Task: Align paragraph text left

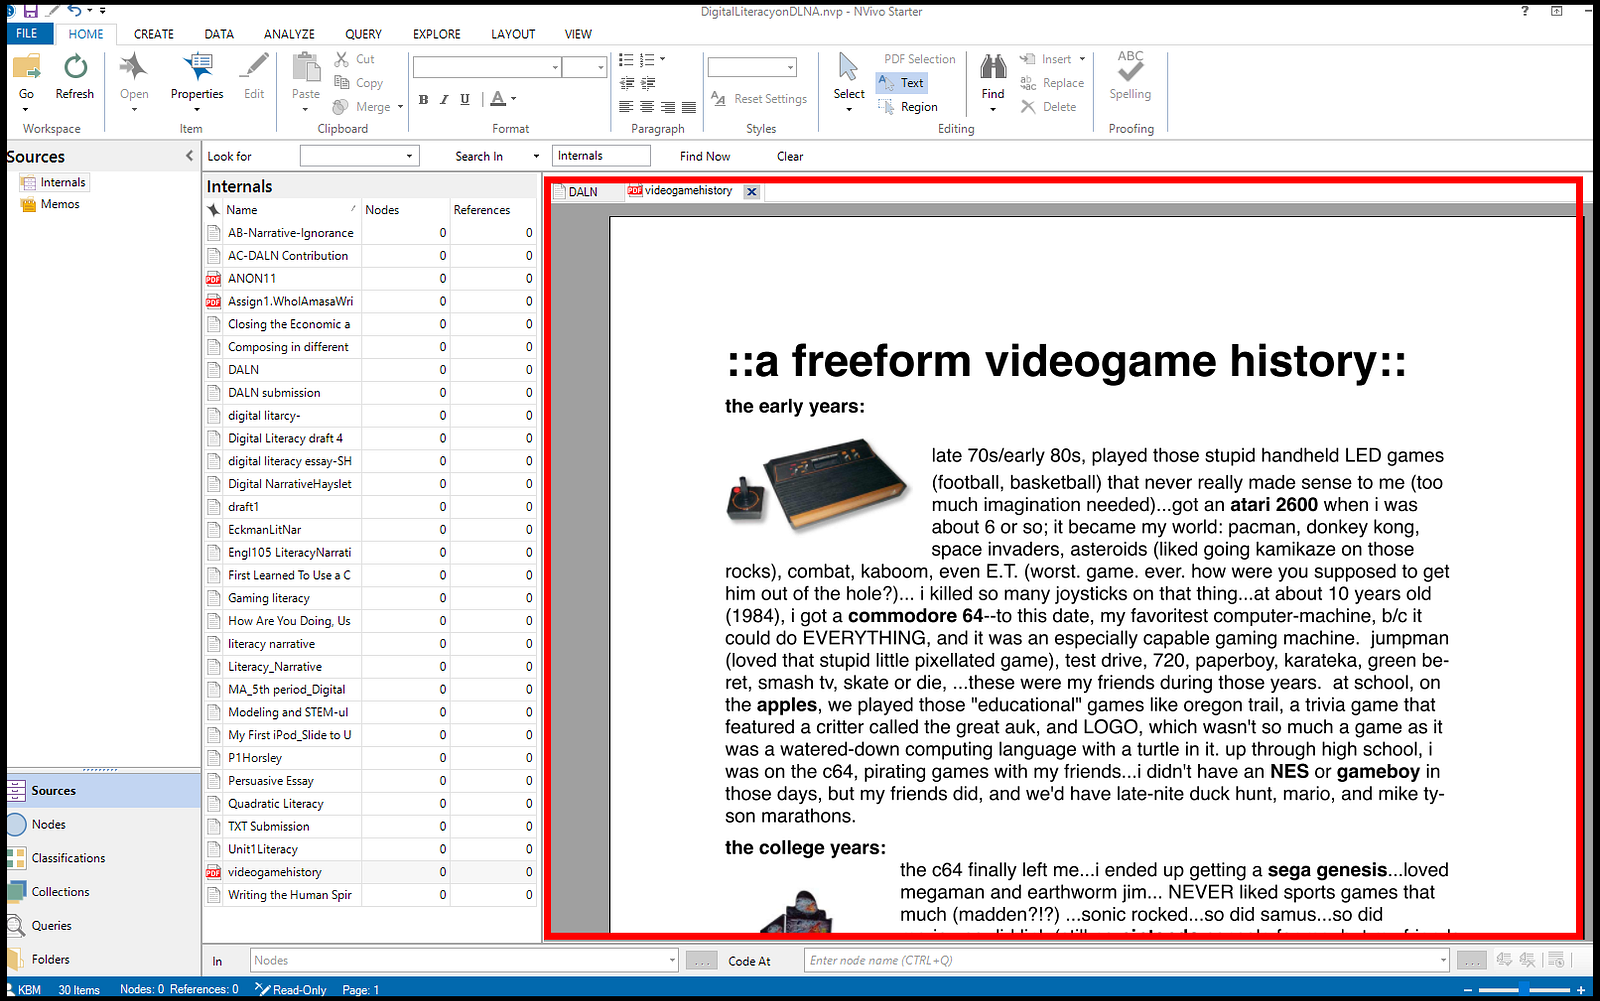Action: coord(626,107)
